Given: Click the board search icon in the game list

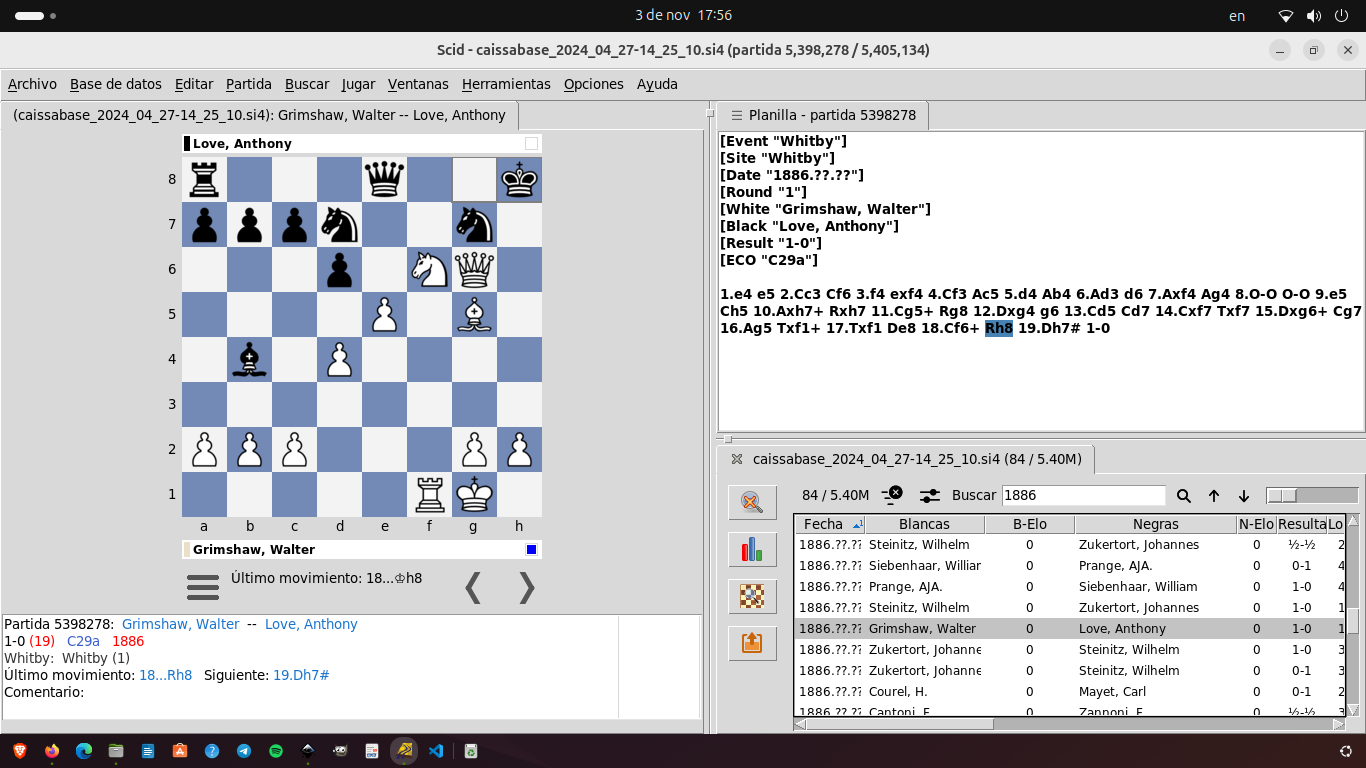Looking at the screenshot, I should coord(752,596).
